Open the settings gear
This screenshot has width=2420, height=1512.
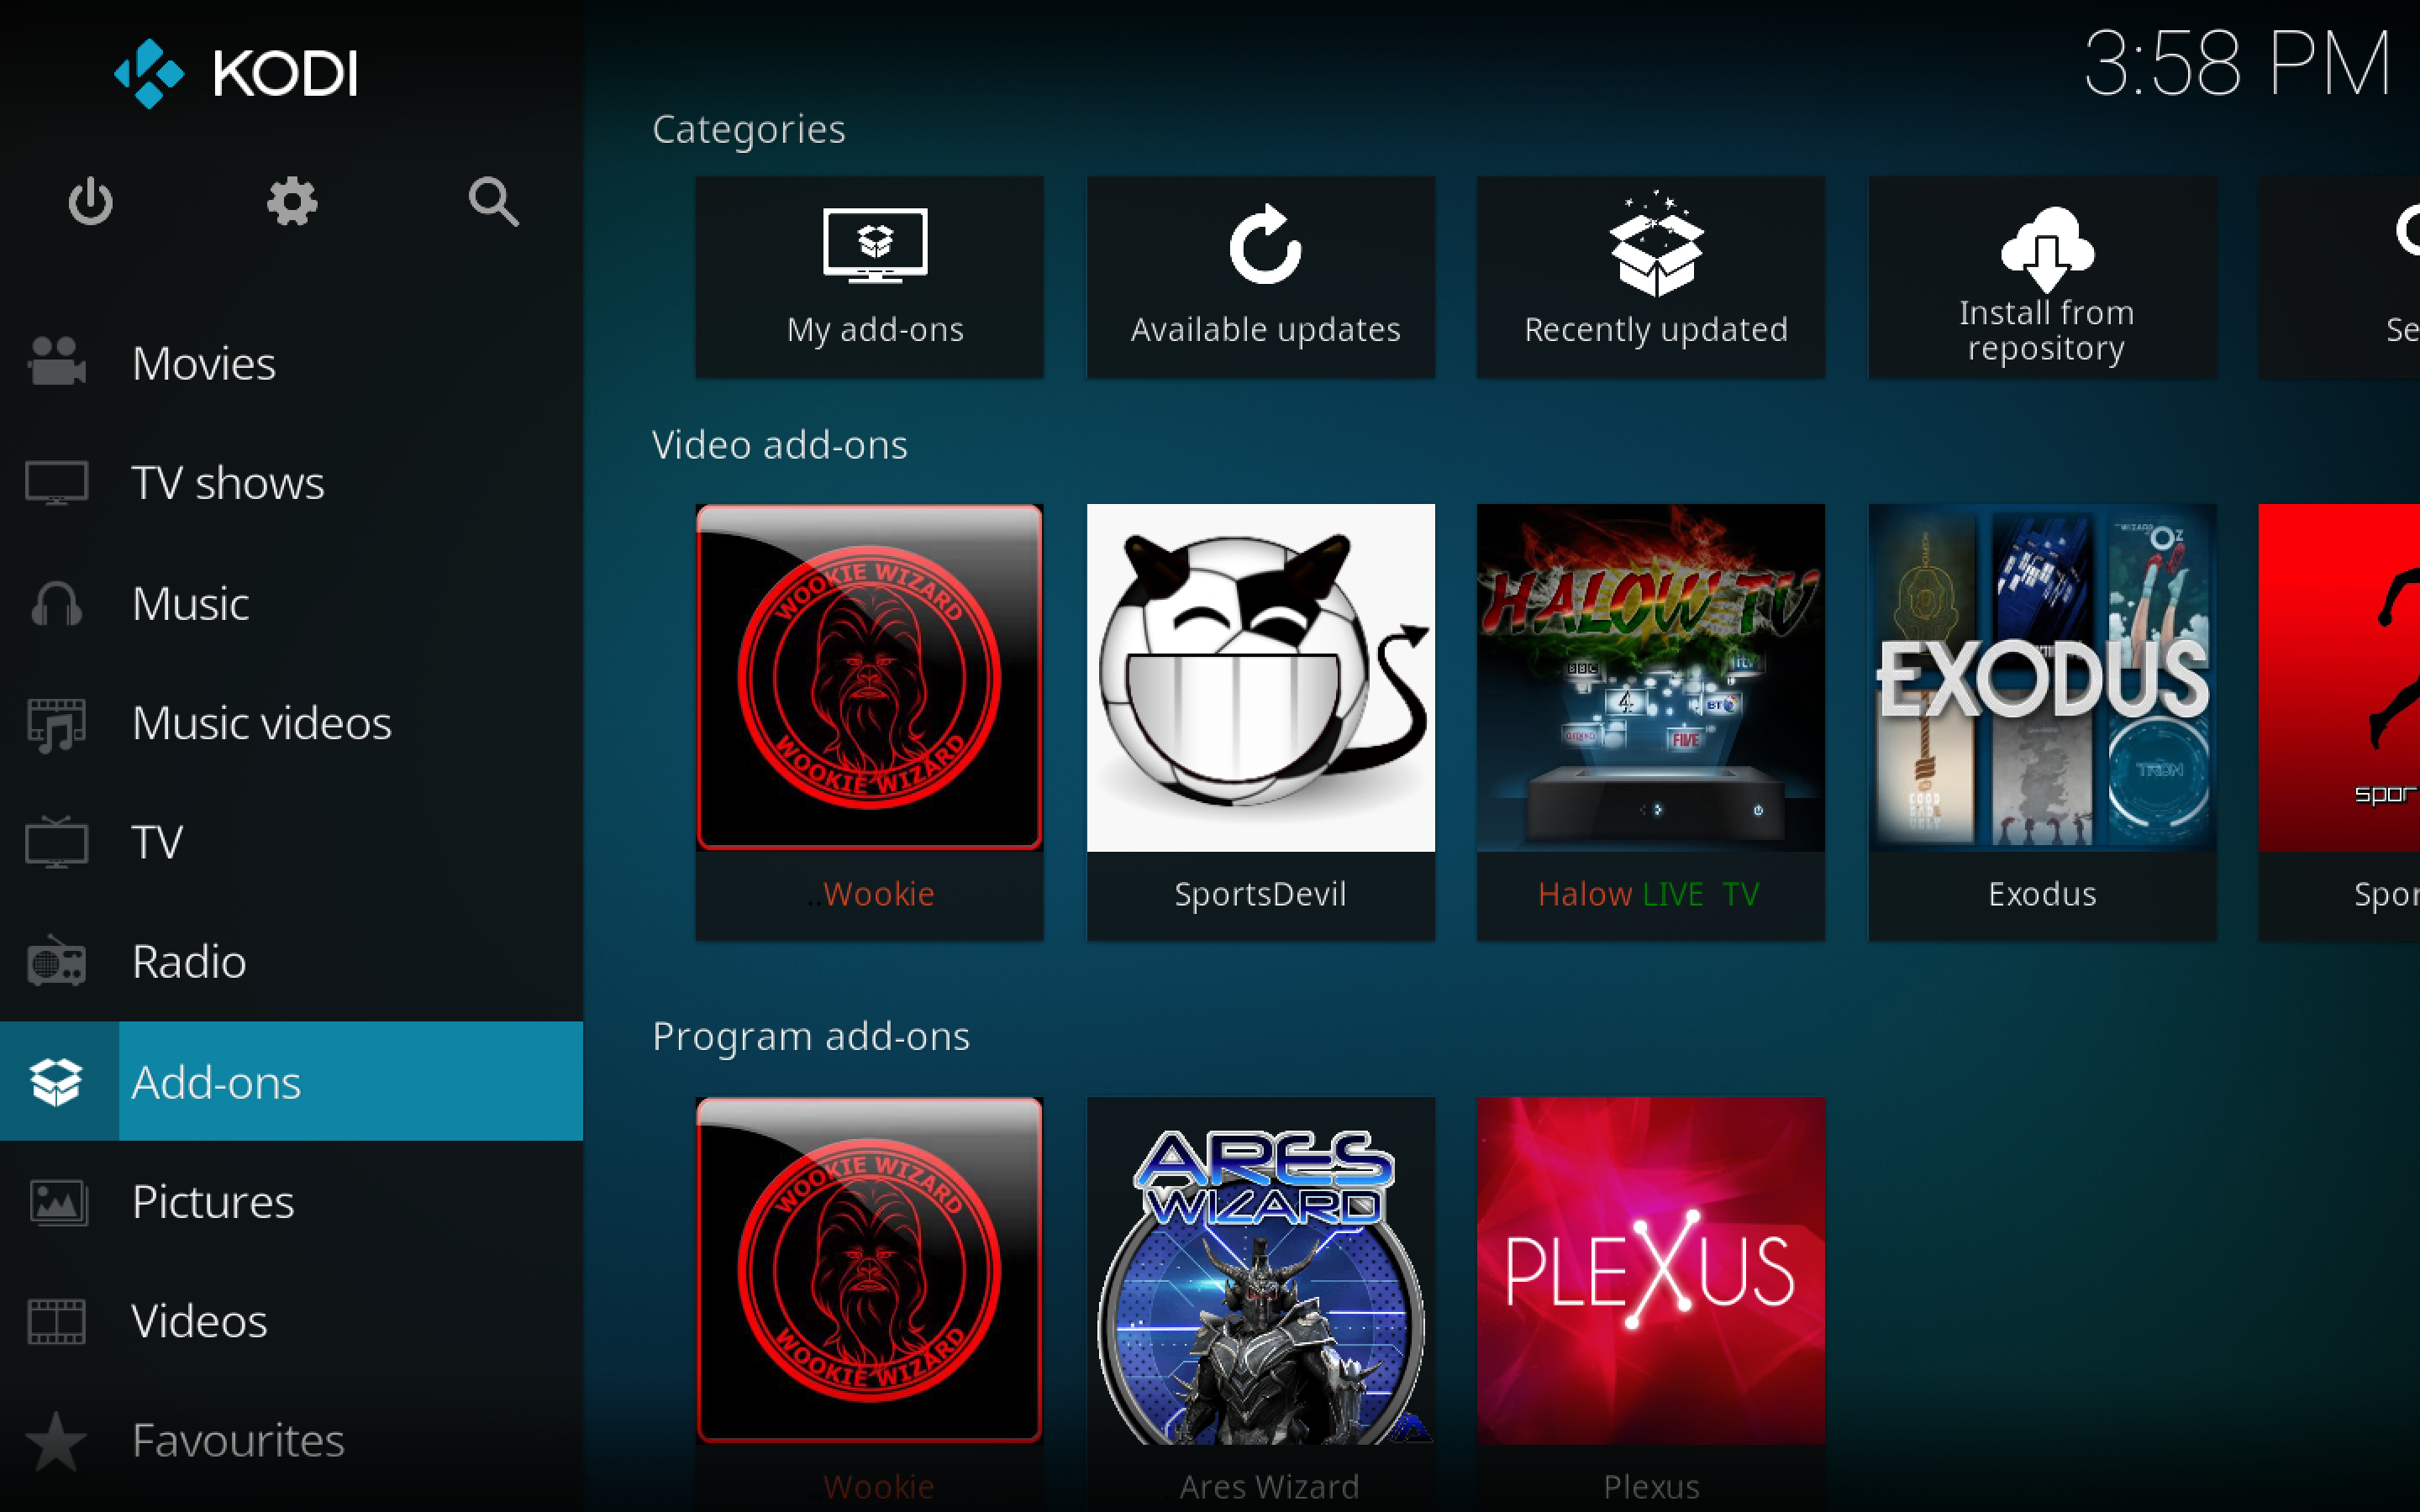pyautogui.click(x=292, y=201)
